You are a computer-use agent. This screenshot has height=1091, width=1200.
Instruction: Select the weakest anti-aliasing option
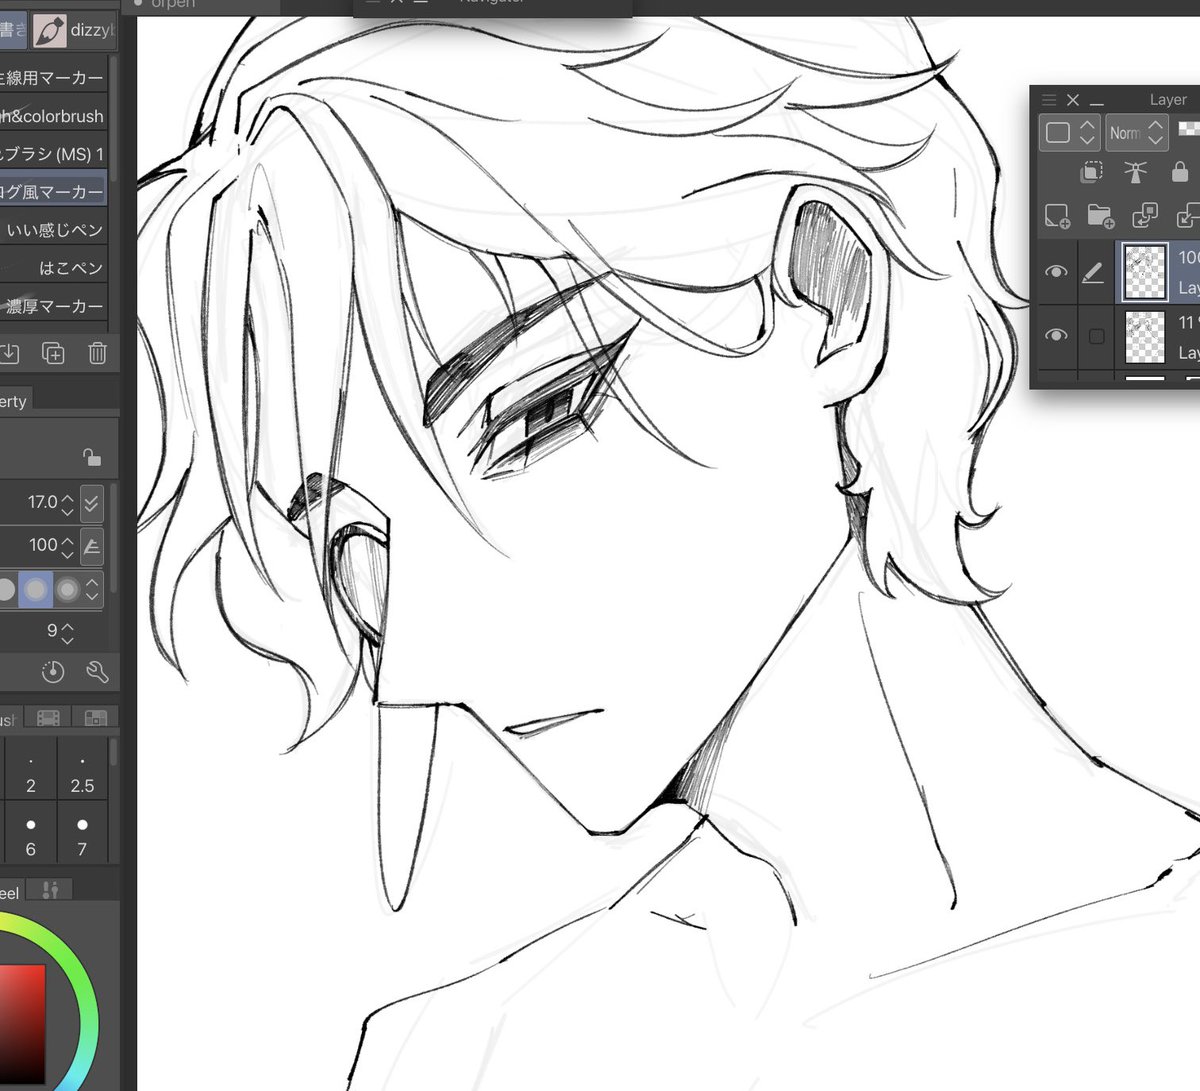click(6, 589)
